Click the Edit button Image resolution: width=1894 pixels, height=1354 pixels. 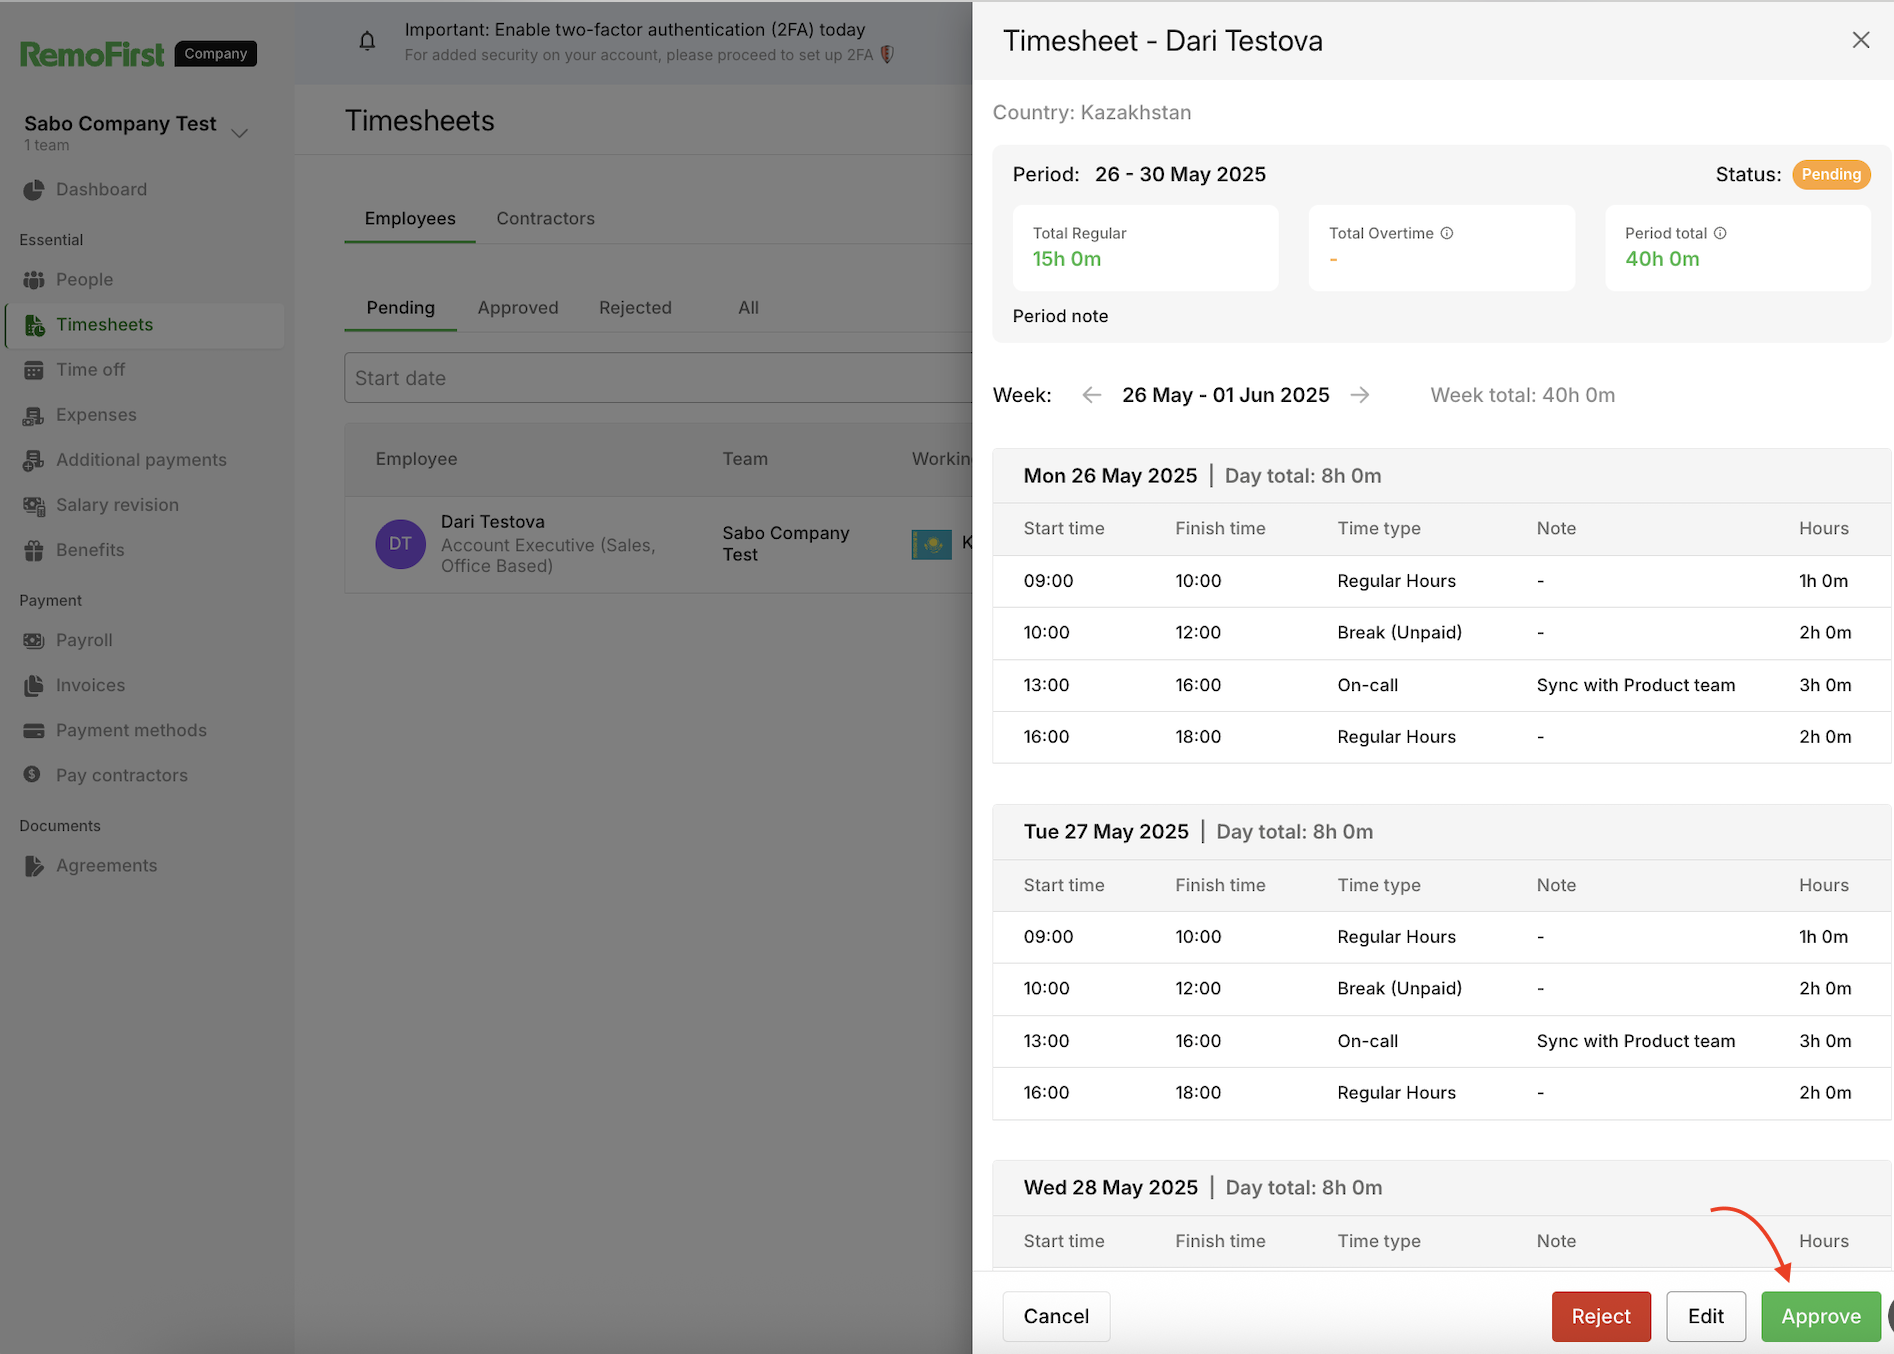1705,1316
